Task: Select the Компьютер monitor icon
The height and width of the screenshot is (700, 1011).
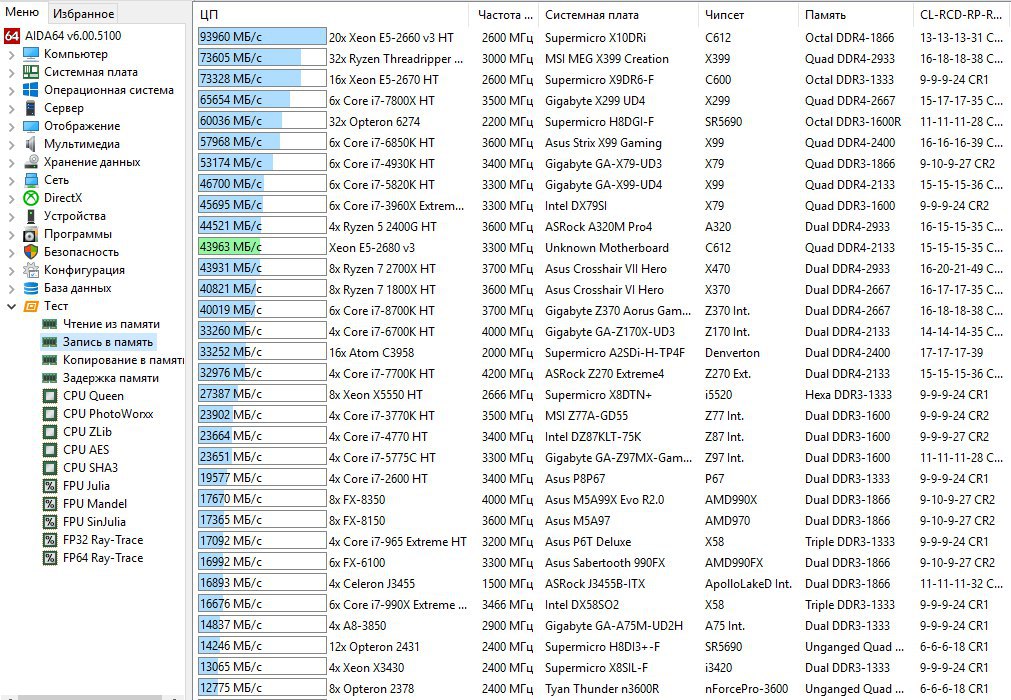Action: (30, 54)
